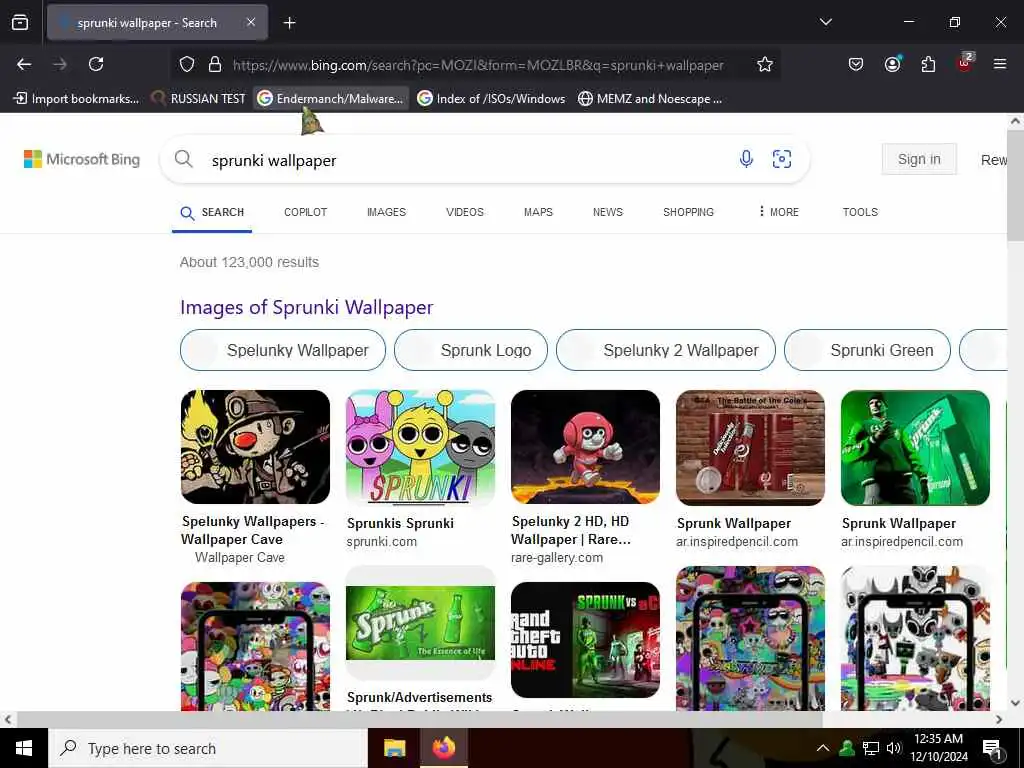1024x768 pixels.
Task: Go to Microsoft Bing home logo
Action: pyautogui.click(x=82, y=159)
